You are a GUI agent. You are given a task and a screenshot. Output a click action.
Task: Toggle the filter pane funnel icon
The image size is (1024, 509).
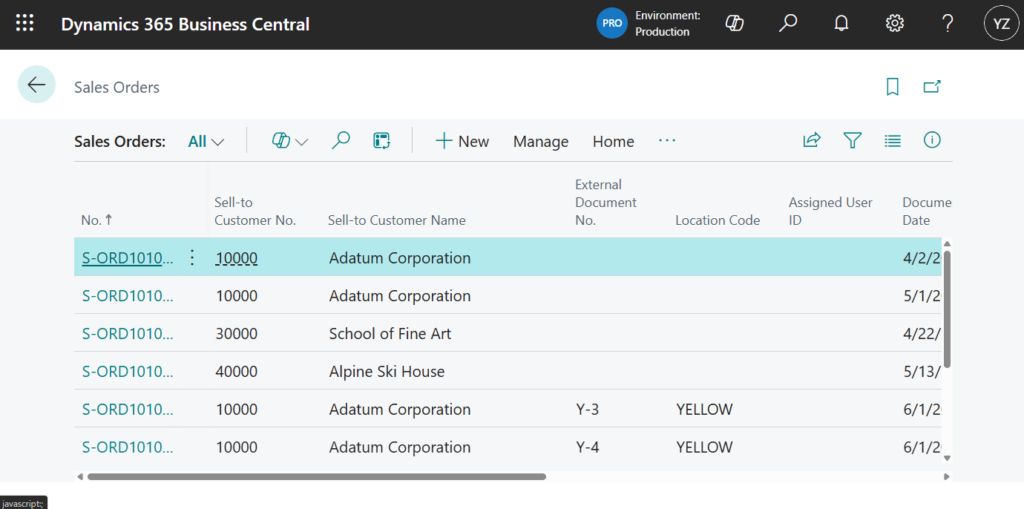coord(852,141)
